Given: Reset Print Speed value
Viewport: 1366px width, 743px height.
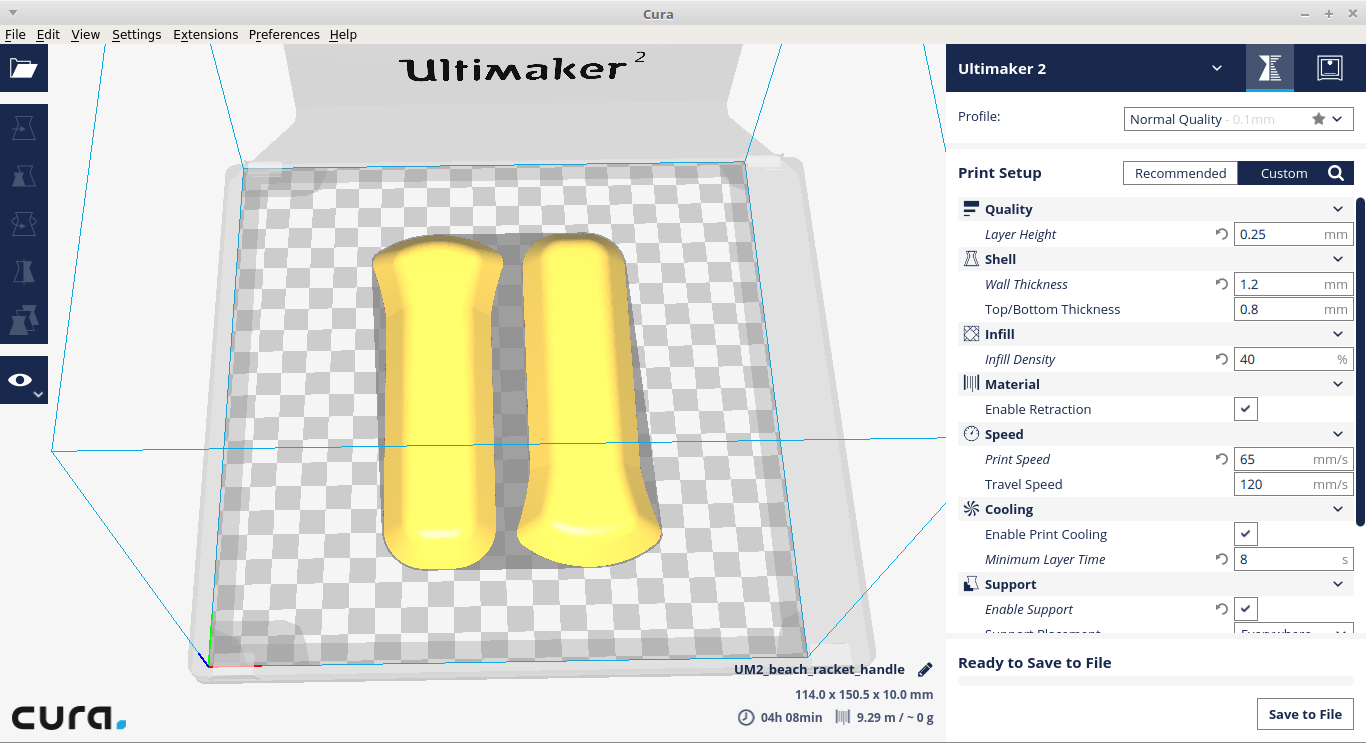Looking at the screenshot, I should pyautogui.click(x=1221, y=459).
